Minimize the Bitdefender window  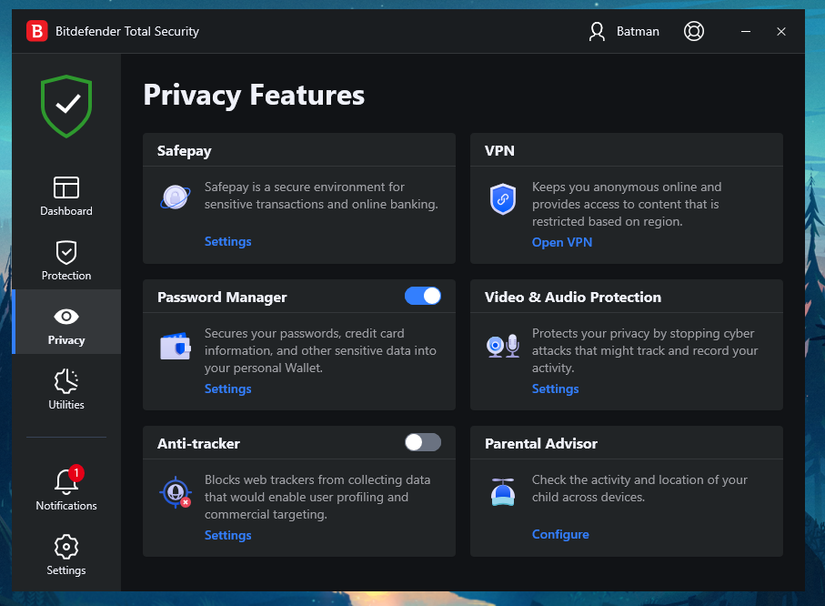(x=746, y=32)
